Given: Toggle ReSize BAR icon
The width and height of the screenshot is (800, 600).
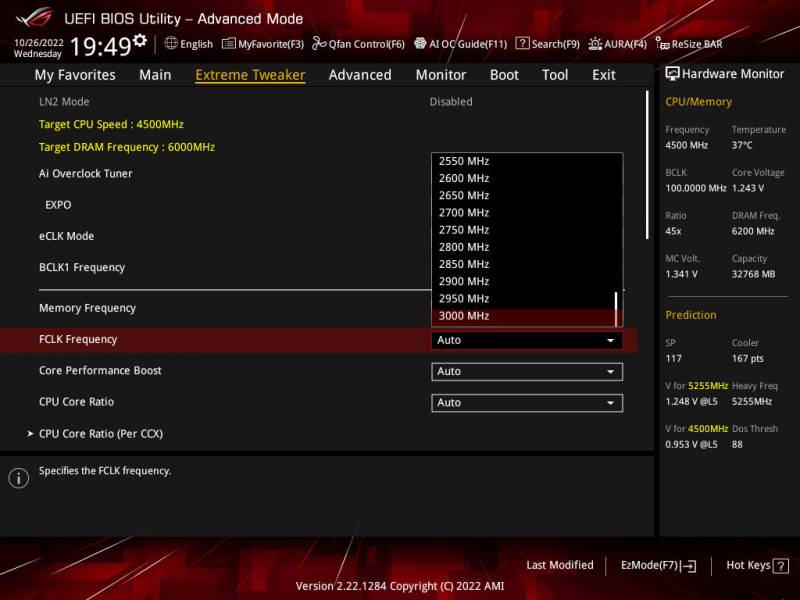Looking at the screenshot, I should pos(662,43).
